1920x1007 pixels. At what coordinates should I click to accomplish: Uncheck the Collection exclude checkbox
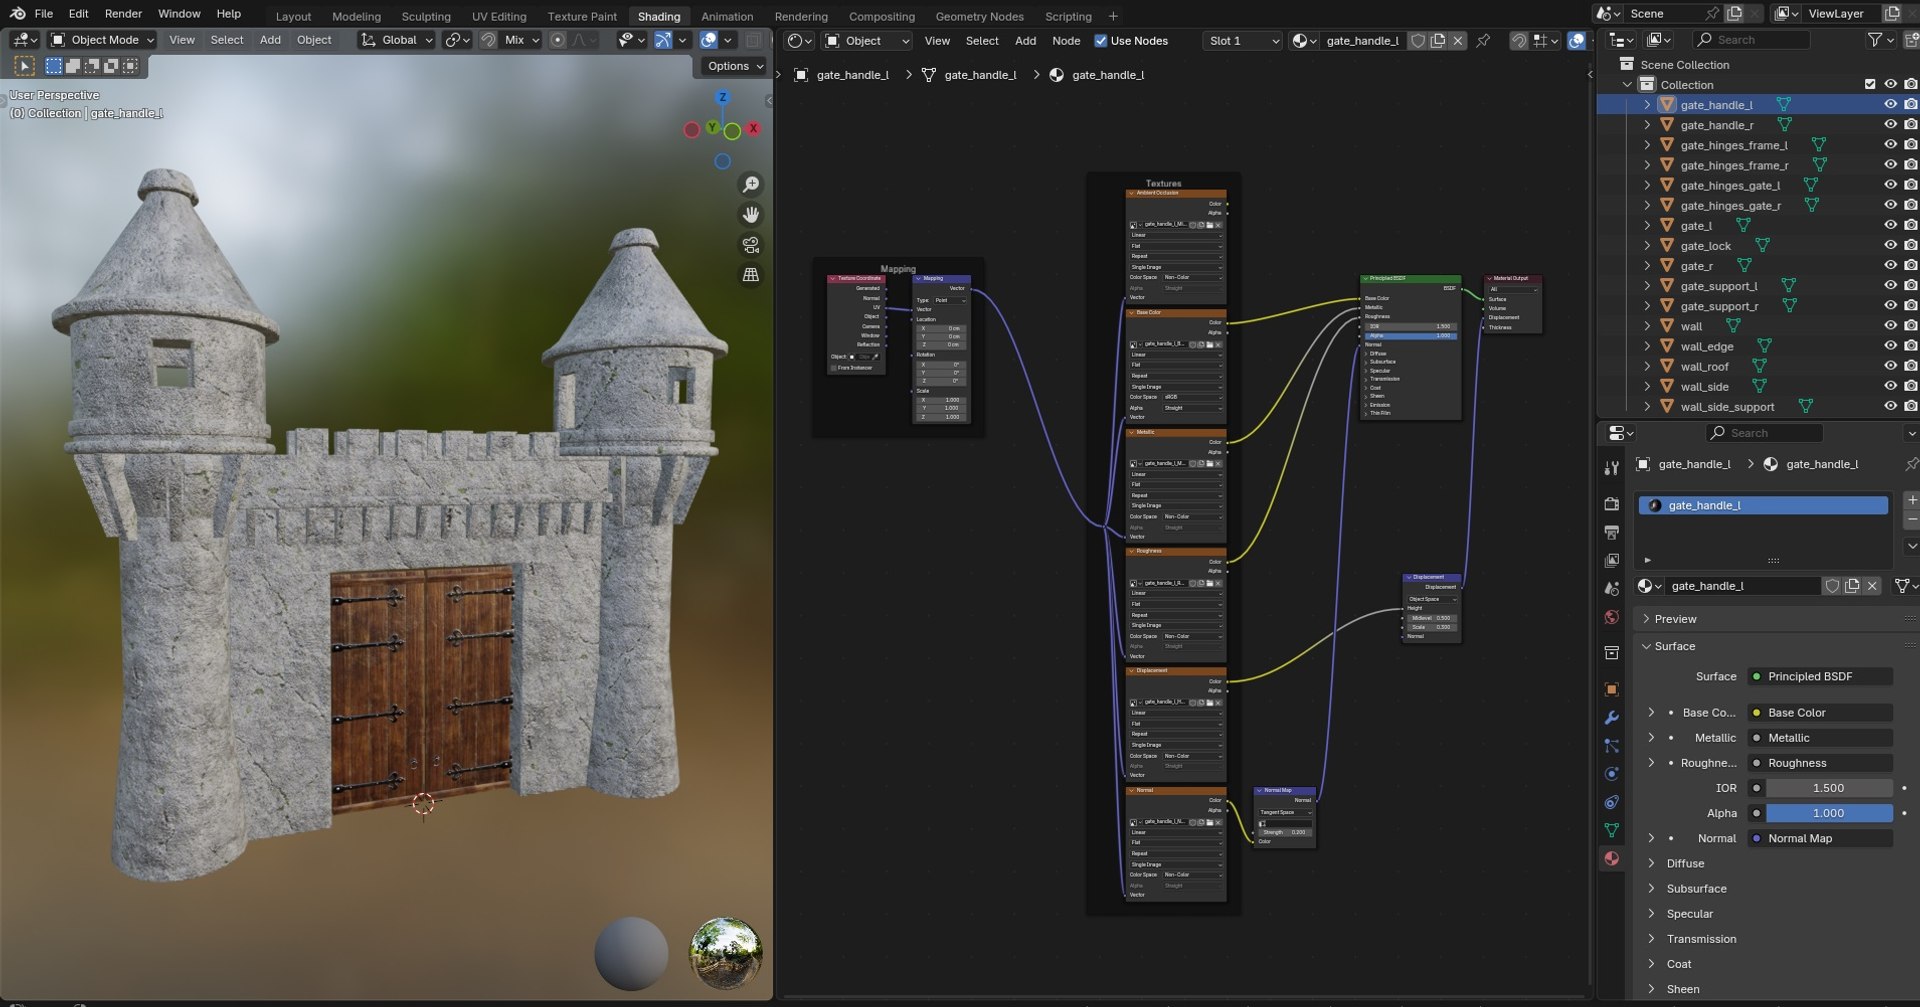1870,85
